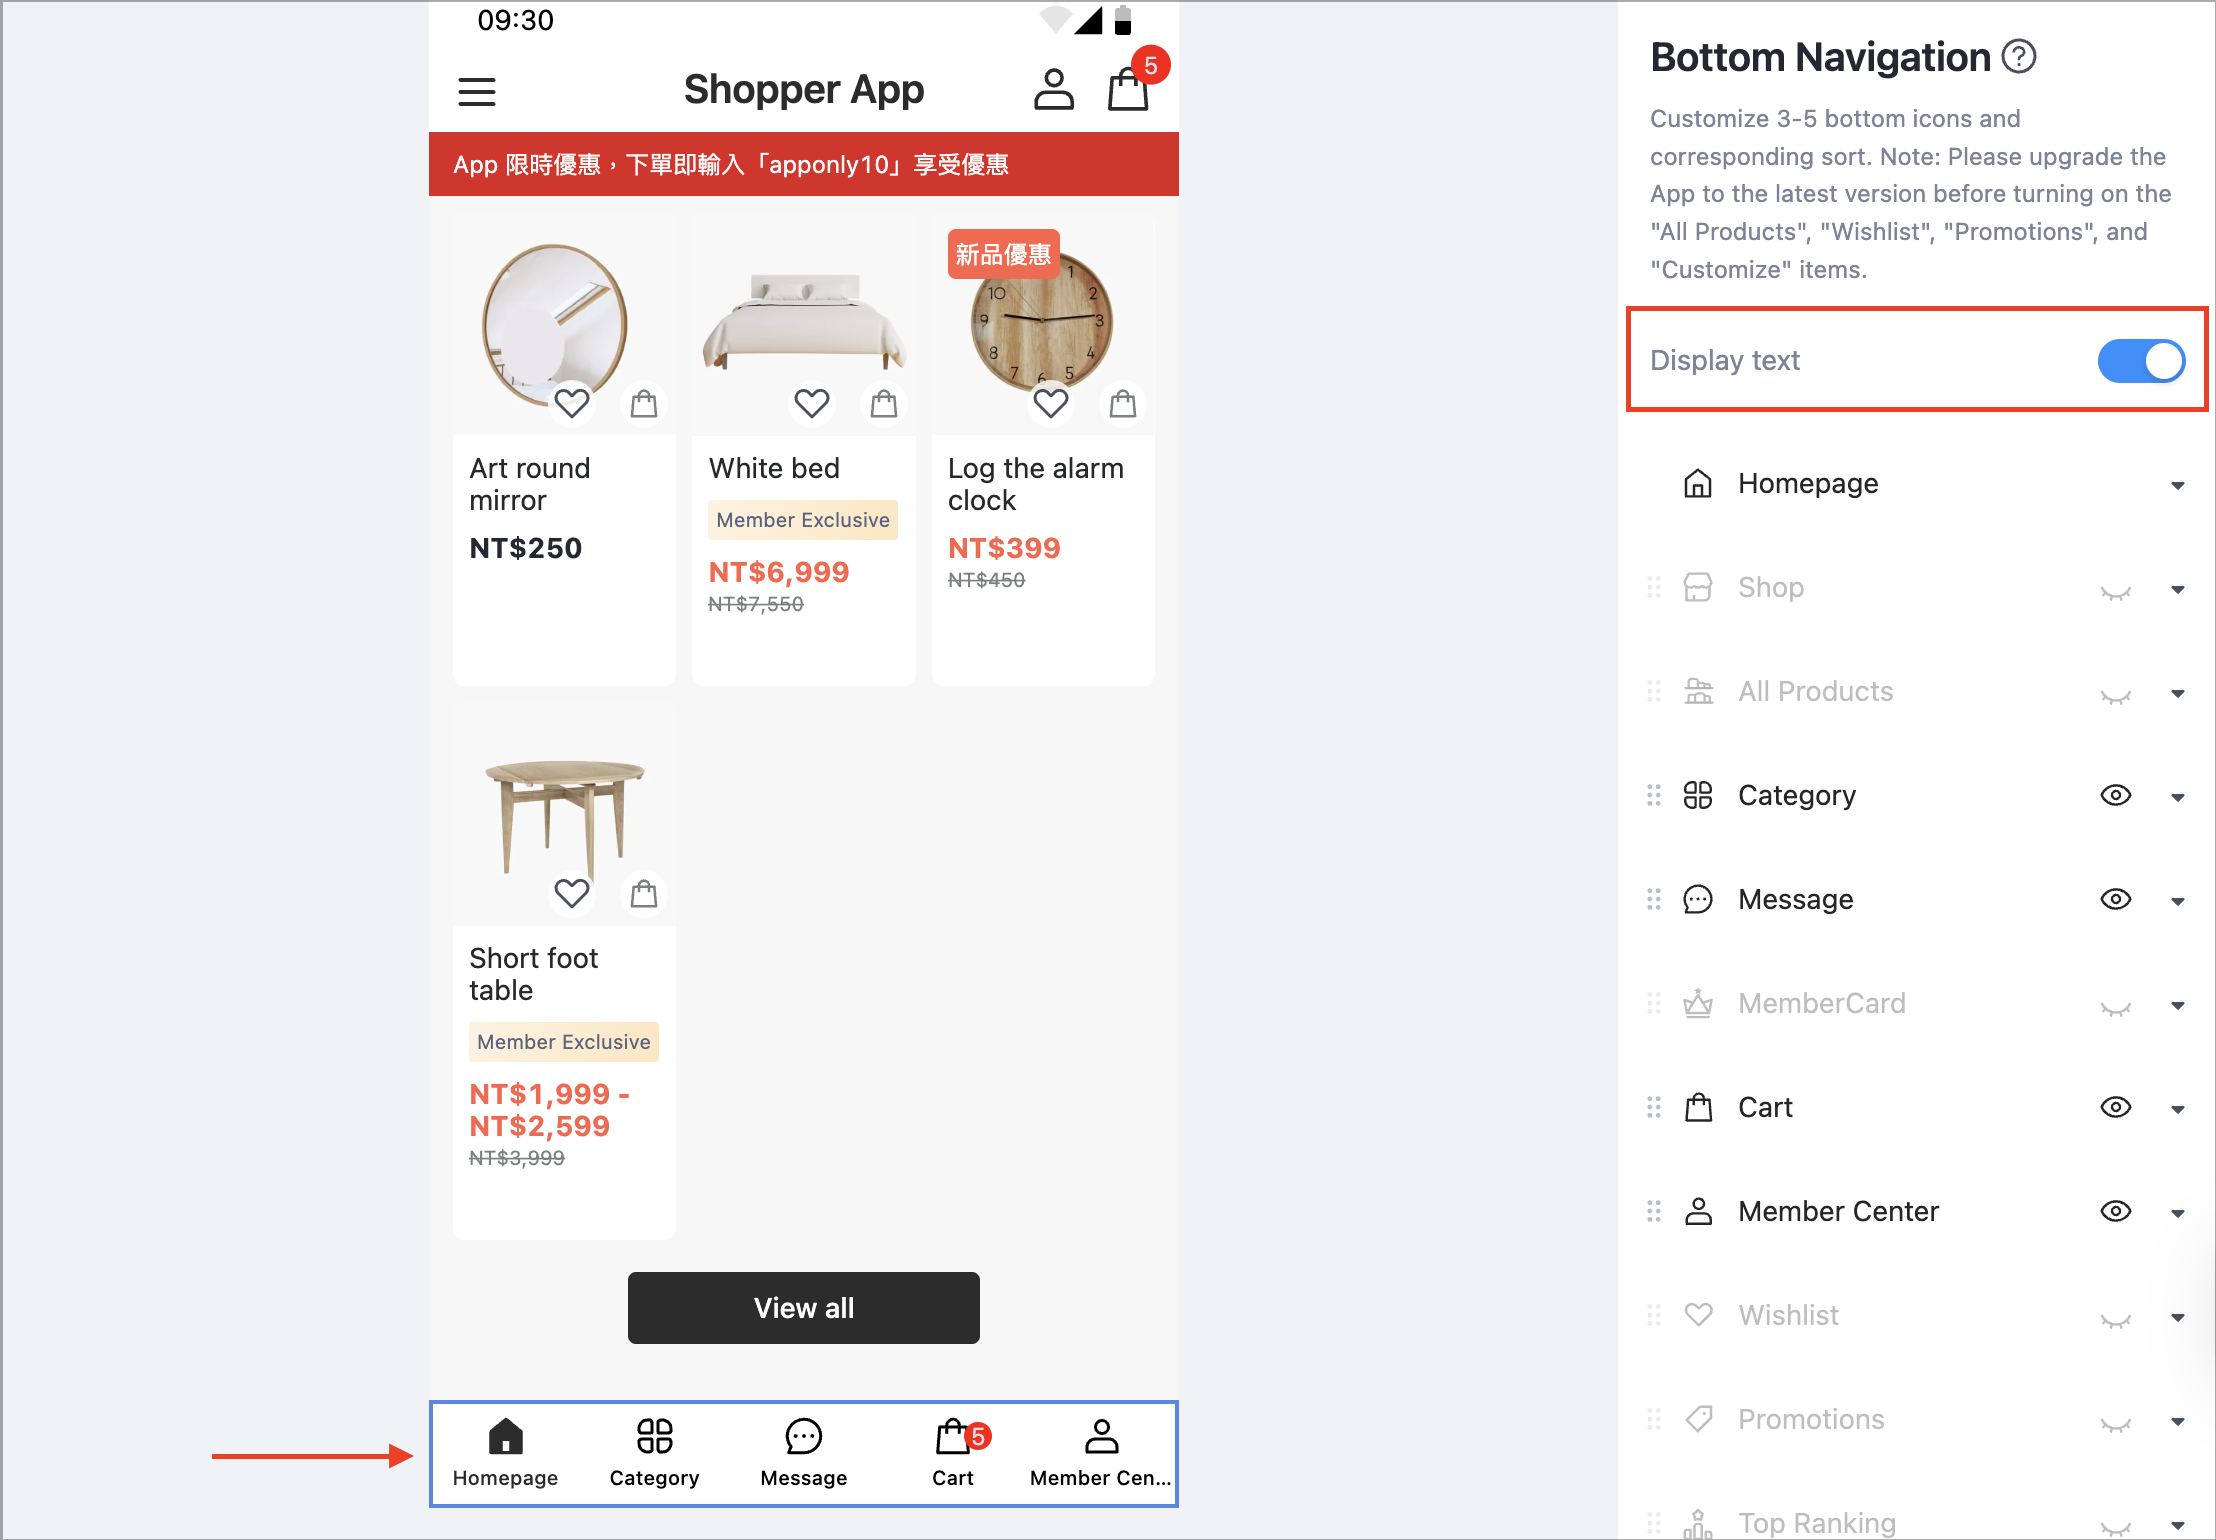Expand the Wishlist row dropdown arrow

click(2178, 1318)
